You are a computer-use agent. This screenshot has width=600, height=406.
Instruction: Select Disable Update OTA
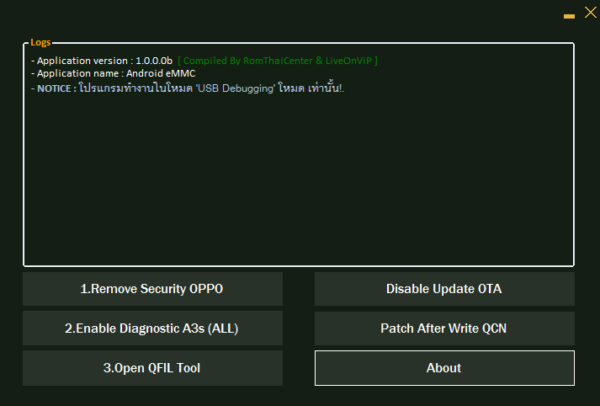point(444,289)
